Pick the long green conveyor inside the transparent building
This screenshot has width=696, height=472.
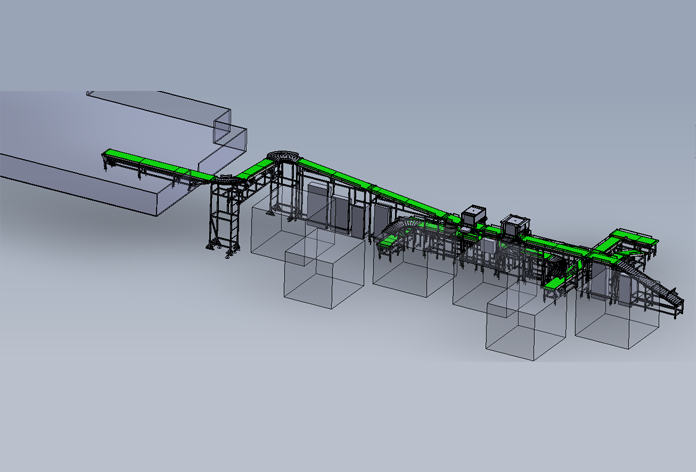point(158,167)
